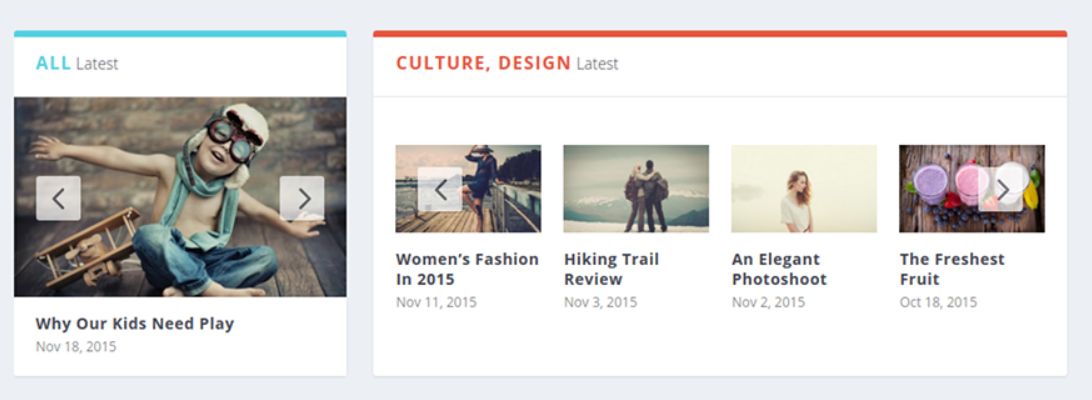The image size is (1092, 400).
Task: Click the Nov 18, 2015 post date
Action: click(76, 346)
